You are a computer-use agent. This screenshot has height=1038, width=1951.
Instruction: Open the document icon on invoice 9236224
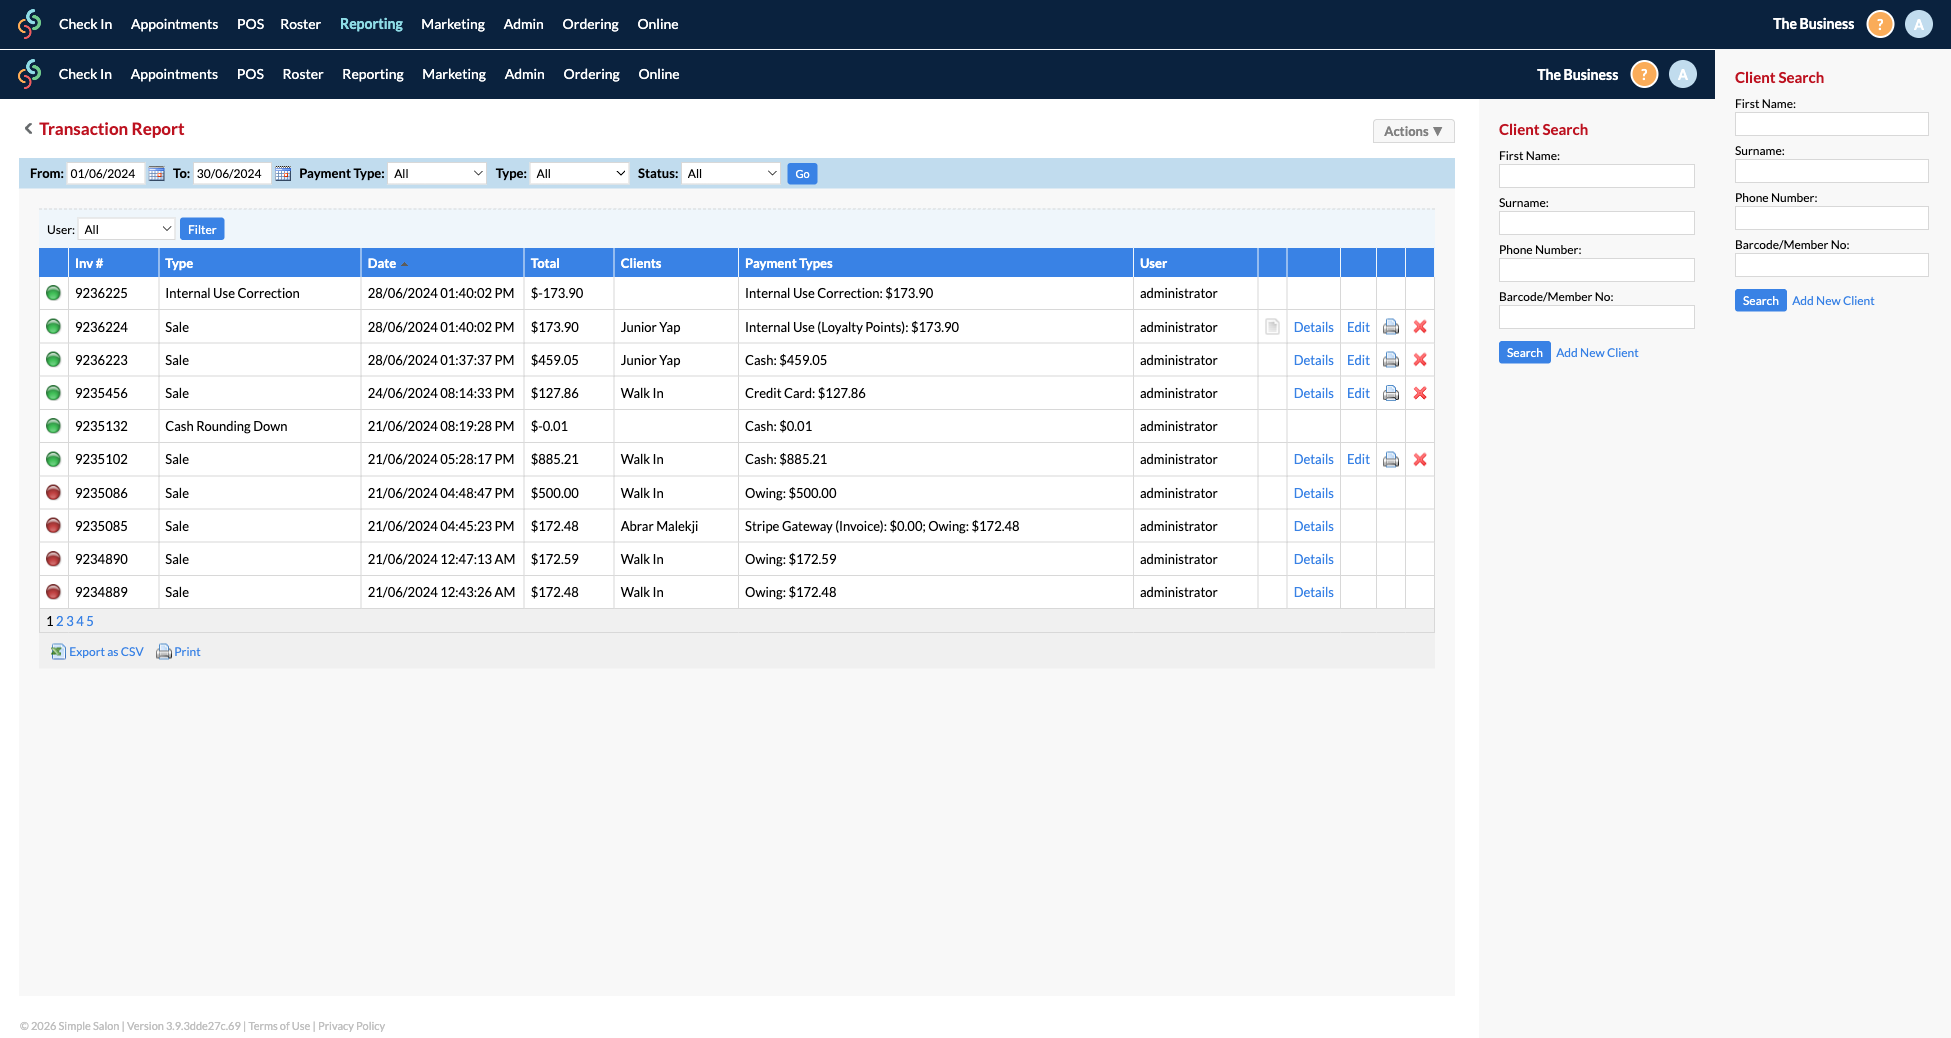pos(1272,326)
